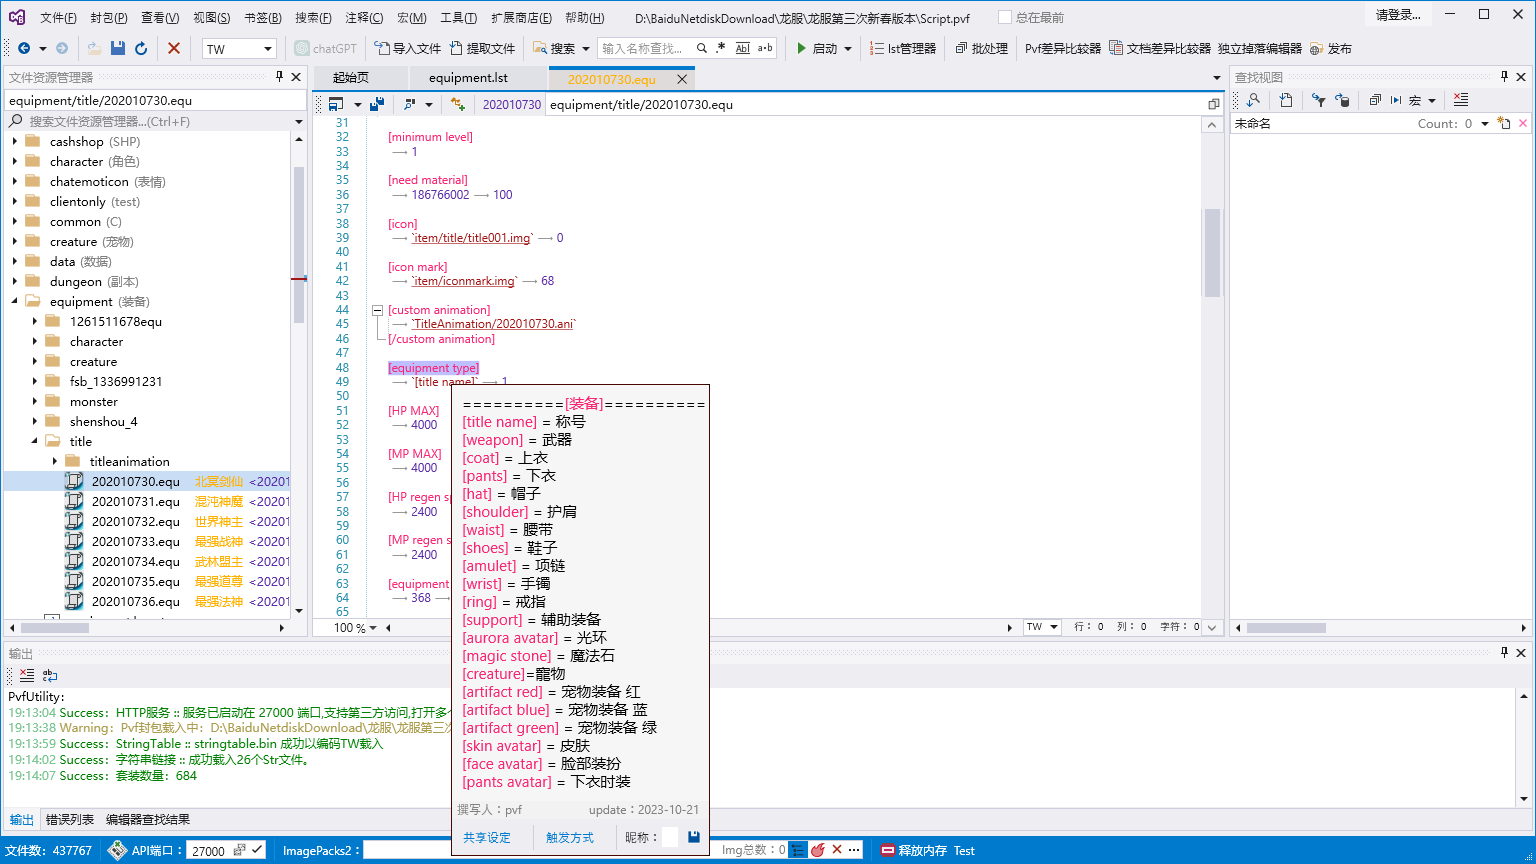Toggle regex search option in search bar
The width and height of the screenshot is (1536, 864).
(721, 48)
